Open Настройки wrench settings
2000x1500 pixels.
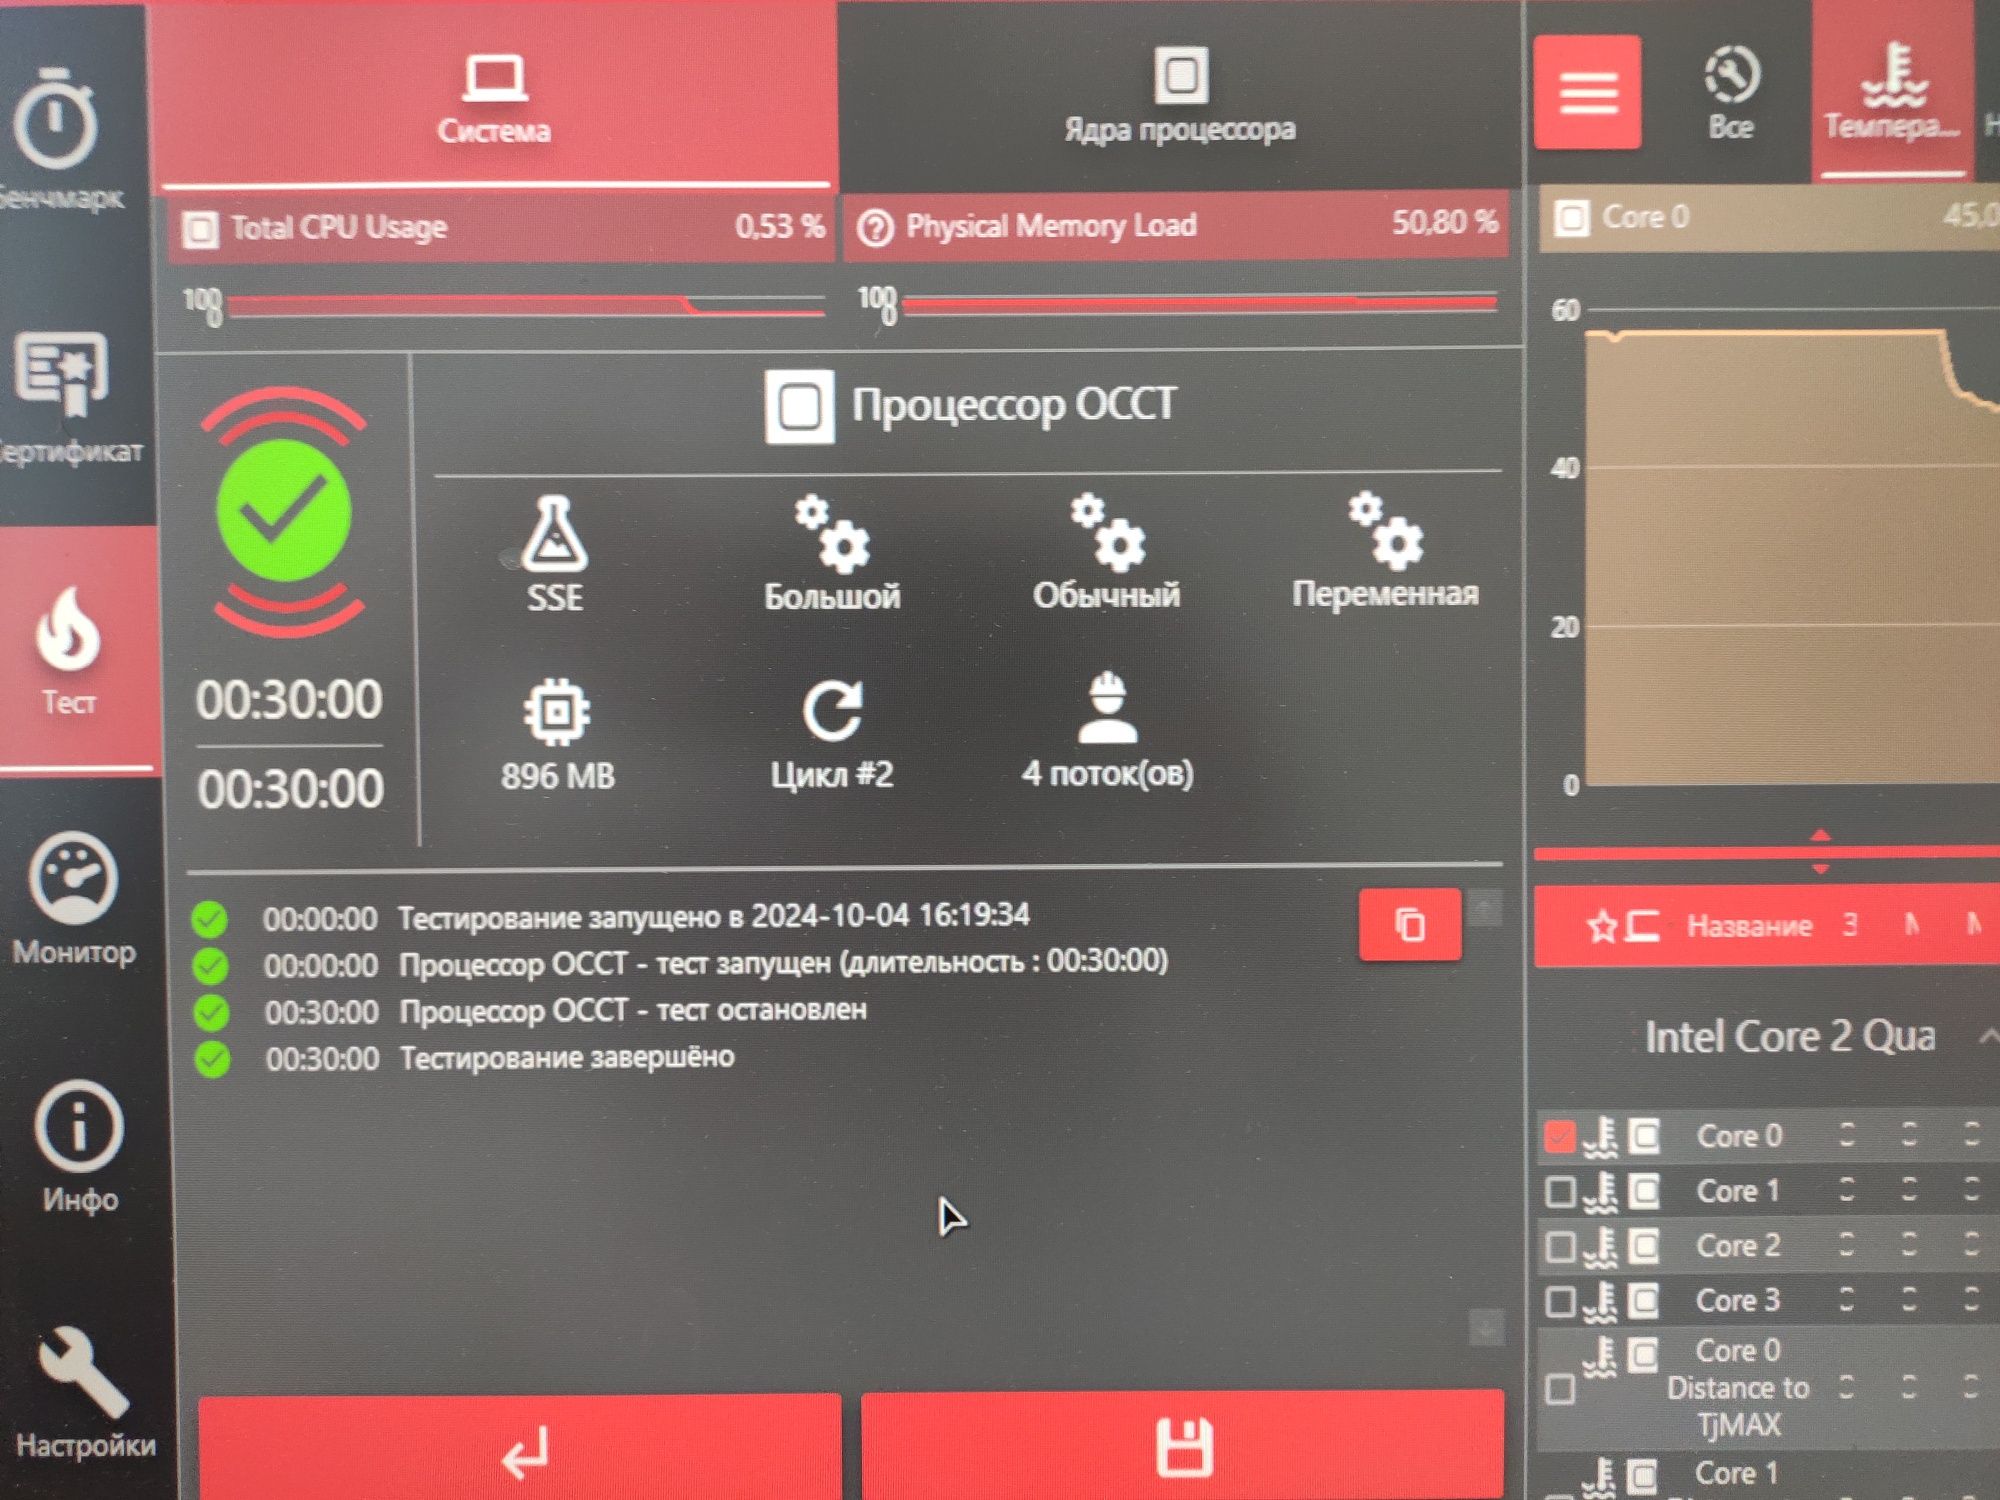coord(84,1391)
